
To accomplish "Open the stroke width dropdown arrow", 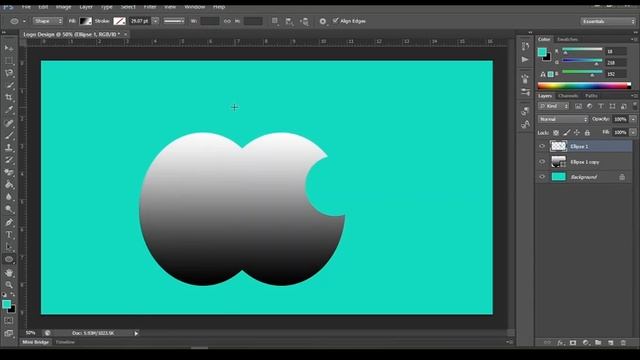I will pyautogui.click(x=156, y=21).
